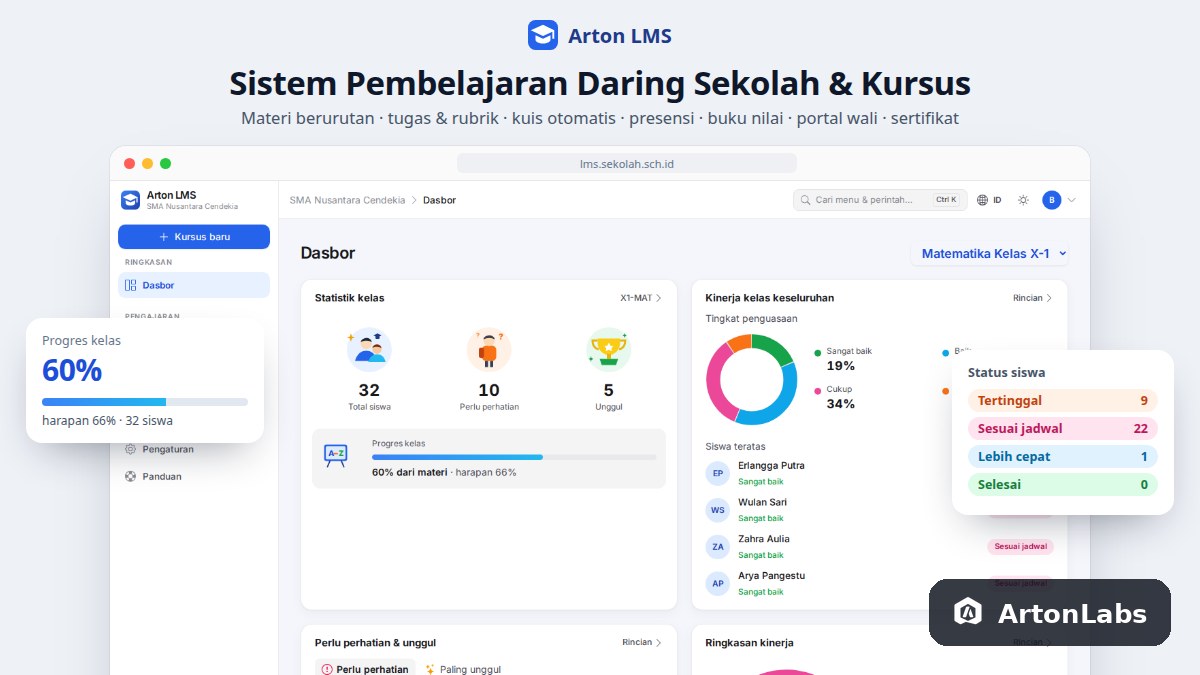Select the Selesai row in Status siswa
This screenshot has width=1200, height=675.
(1063, 485)
